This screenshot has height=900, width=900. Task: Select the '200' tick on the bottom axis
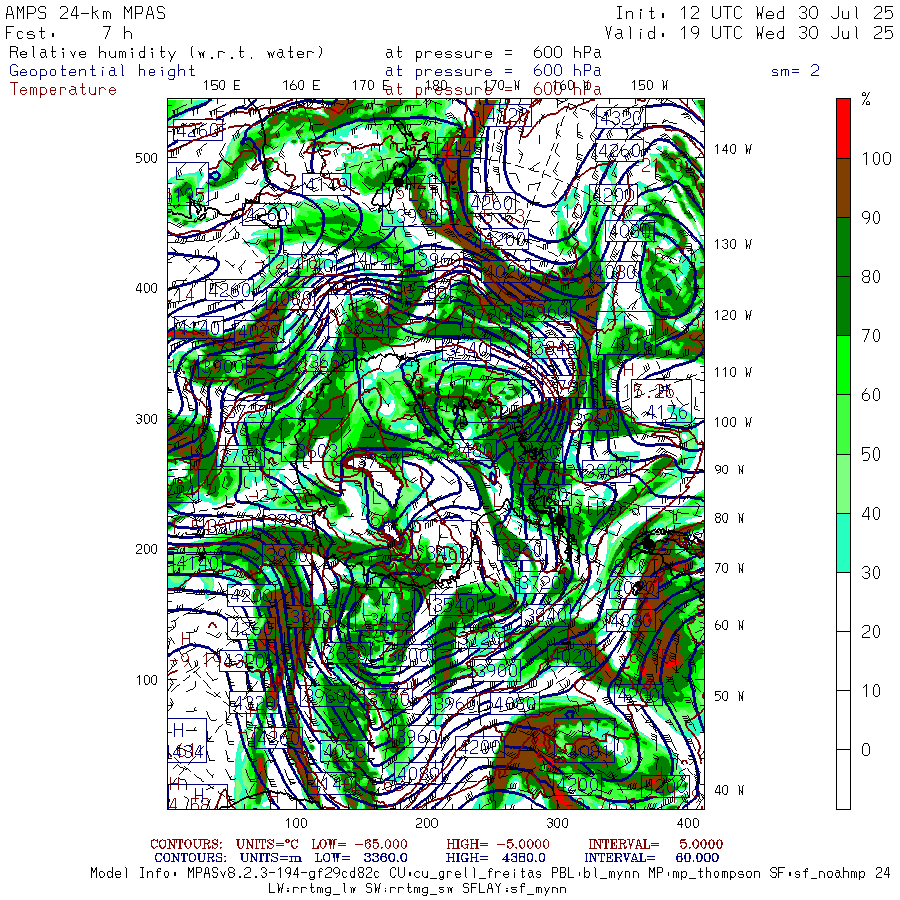click(x=427, y=823)
